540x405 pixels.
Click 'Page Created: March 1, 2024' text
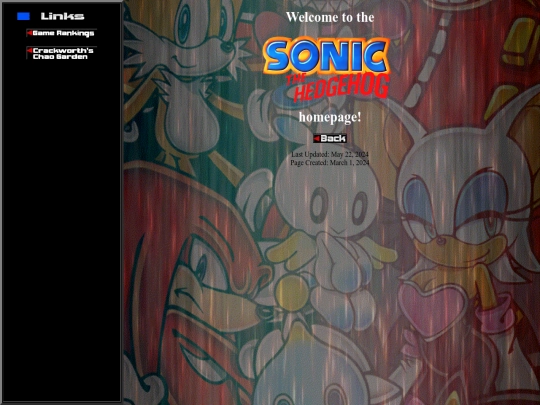click(x=330, y=163)
